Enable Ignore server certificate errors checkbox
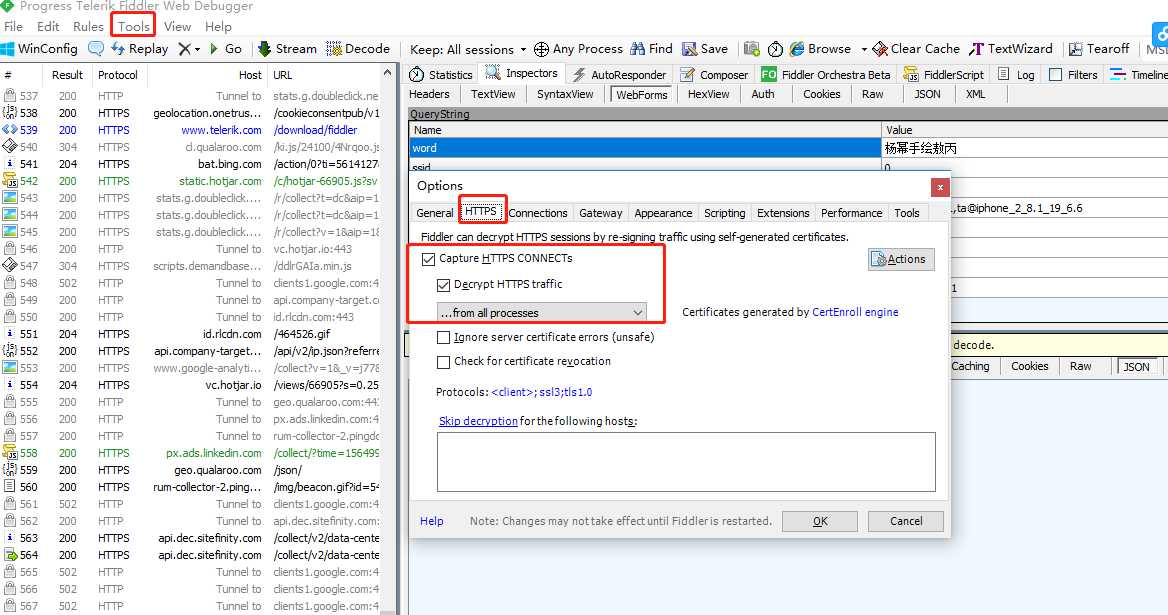Image resolution: width=1168 pixels, height=615 pixels. point(443,337)
